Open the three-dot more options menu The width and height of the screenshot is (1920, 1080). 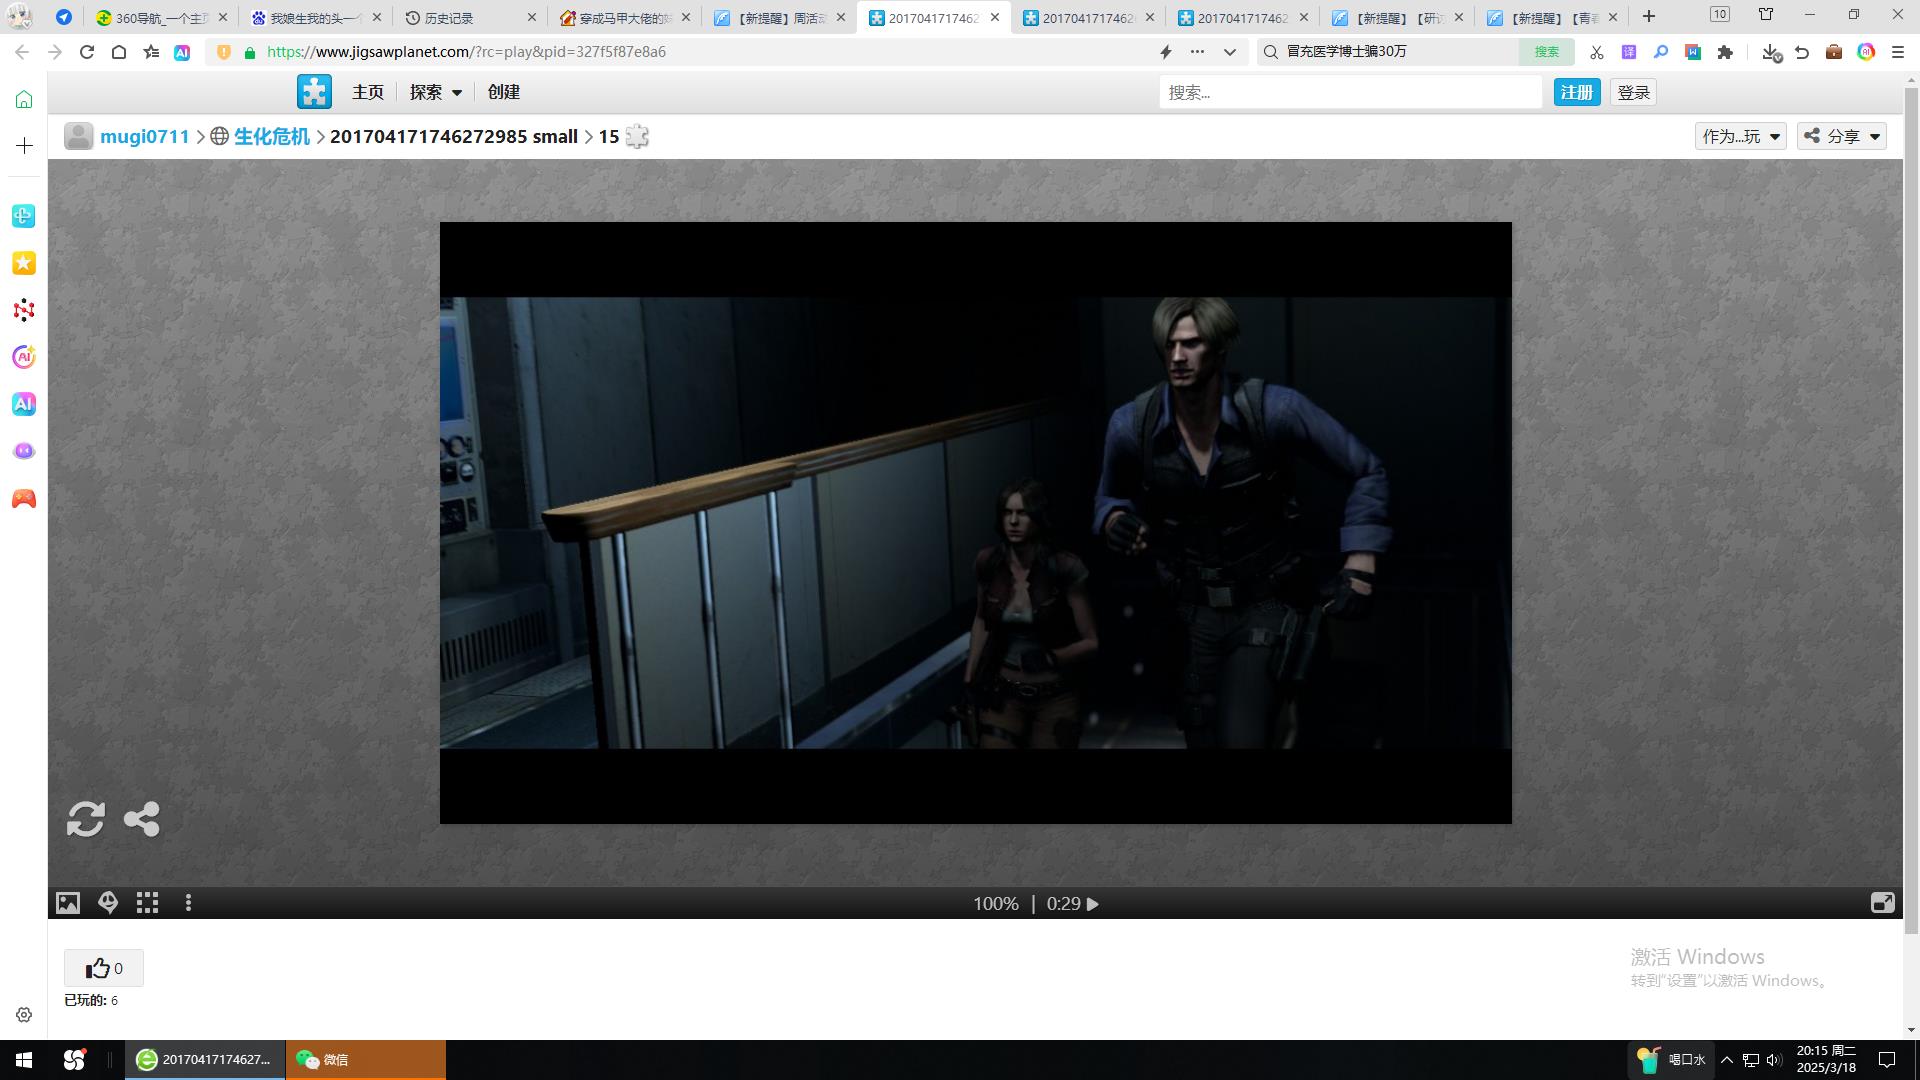click(x=188, y=903)
